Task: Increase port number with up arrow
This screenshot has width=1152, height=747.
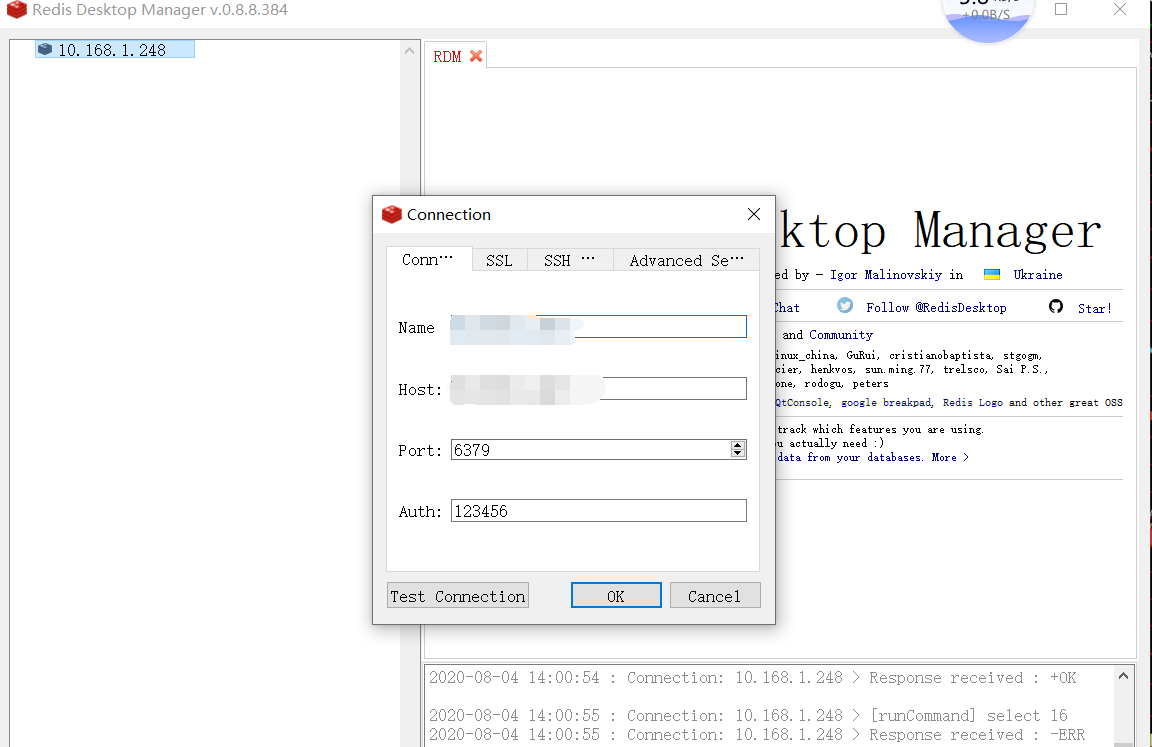Action: [738, 445]
